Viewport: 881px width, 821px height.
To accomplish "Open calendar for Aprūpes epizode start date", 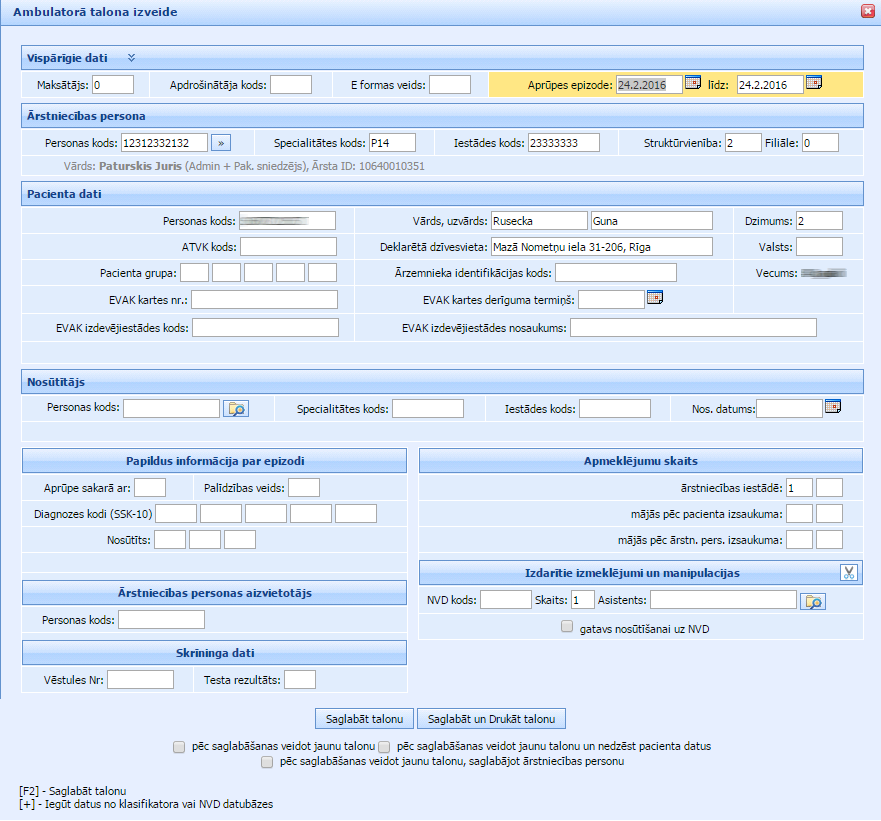I will 693,83.
